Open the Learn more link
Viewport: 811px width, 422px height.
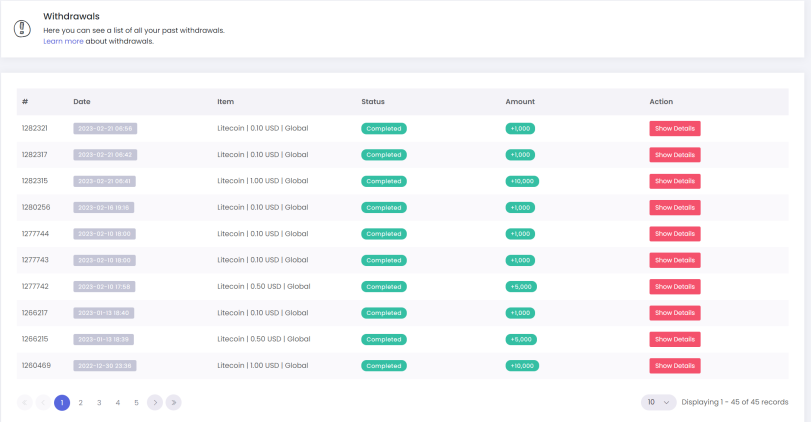pyautogui.click(x=63, y=41)
